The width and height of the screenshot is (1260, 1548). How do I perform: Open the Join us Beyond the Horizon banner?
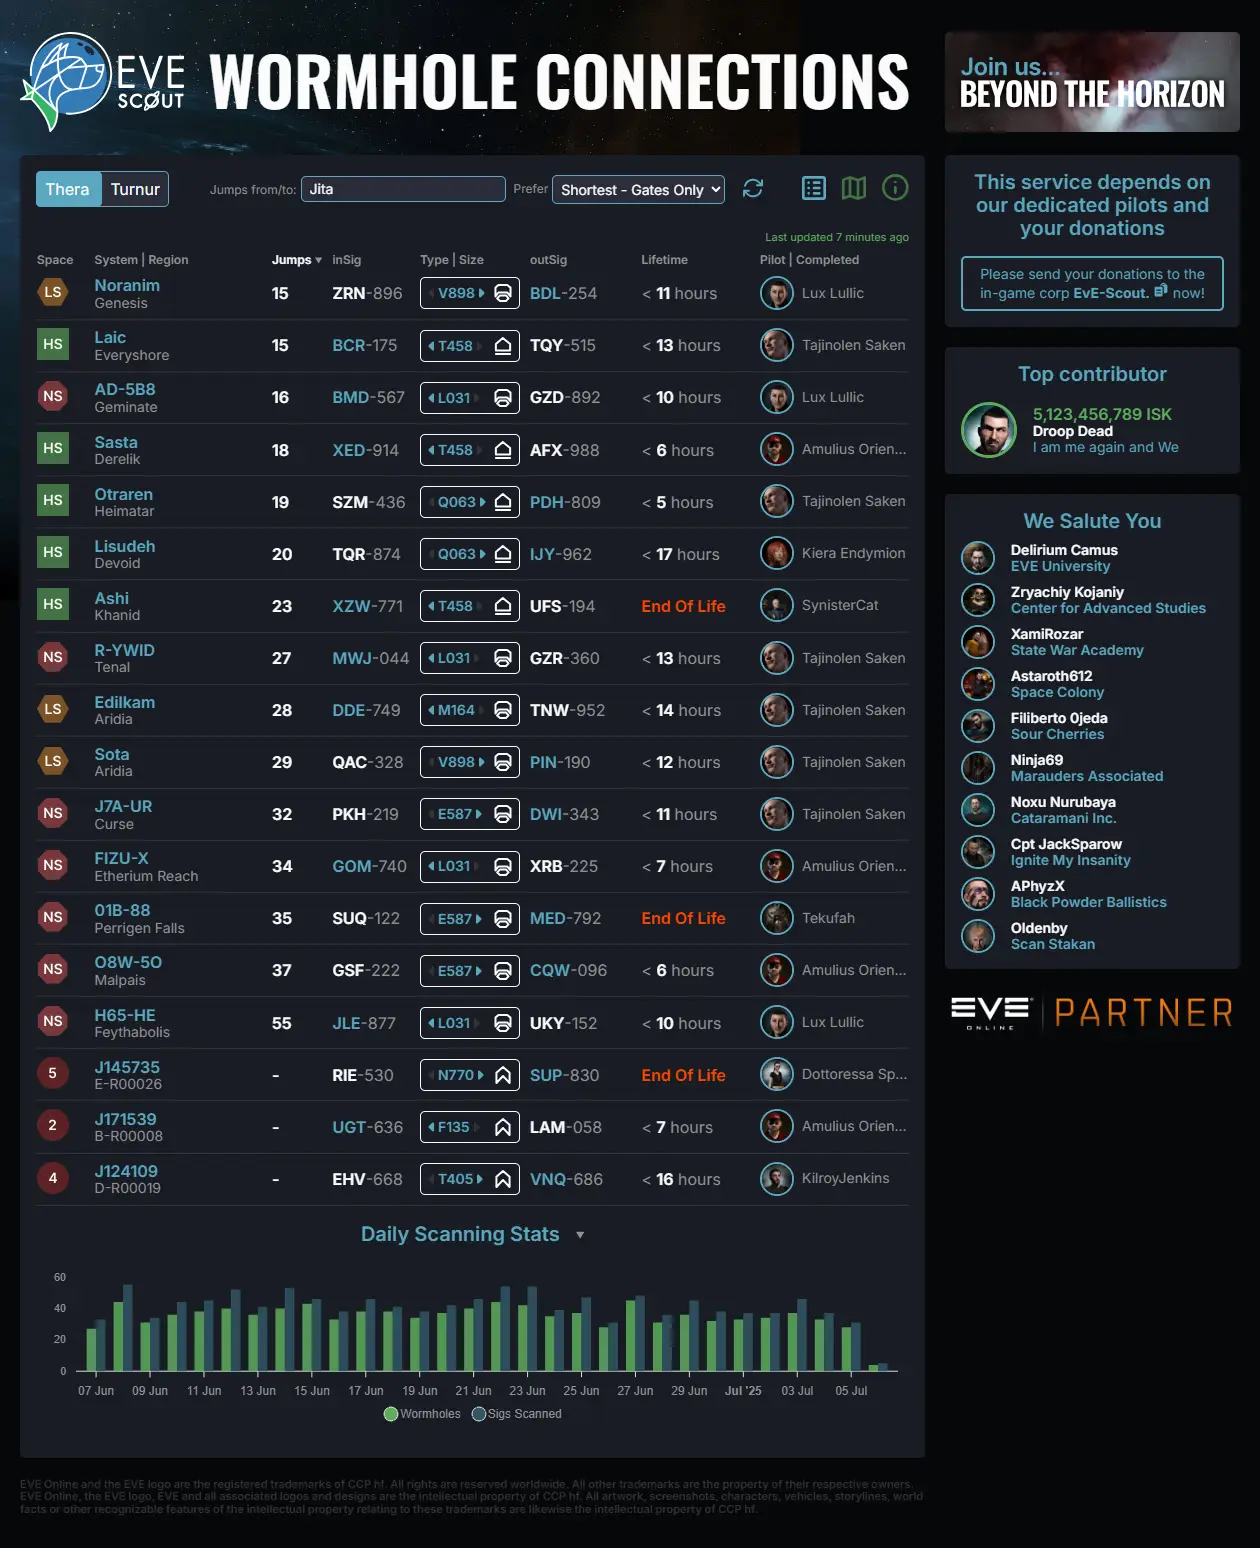[x=1092, y=82]
